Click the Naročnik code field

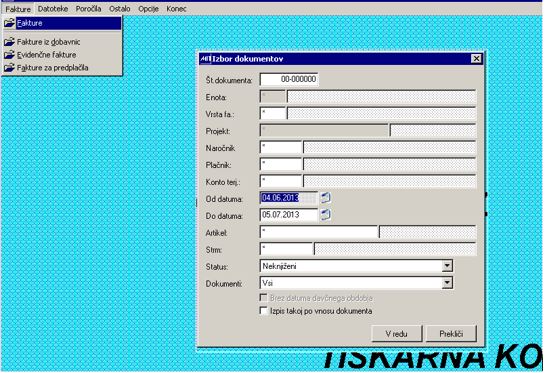click(281, 147)
